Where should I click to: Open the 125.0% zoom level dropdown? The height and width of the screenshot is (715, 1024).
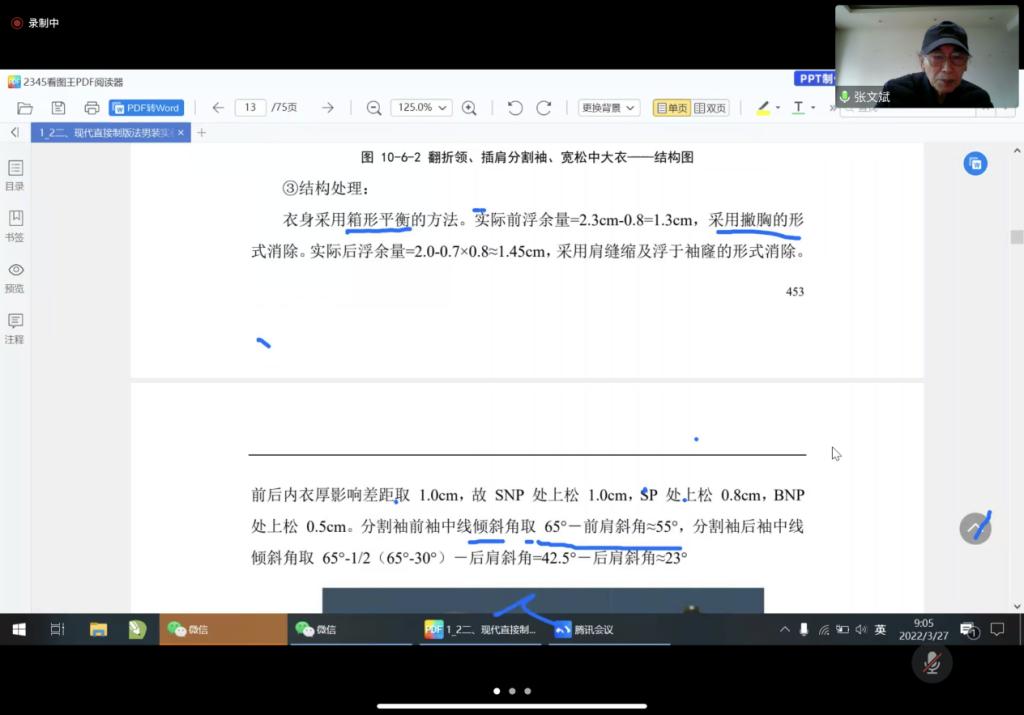coord(421,108)
